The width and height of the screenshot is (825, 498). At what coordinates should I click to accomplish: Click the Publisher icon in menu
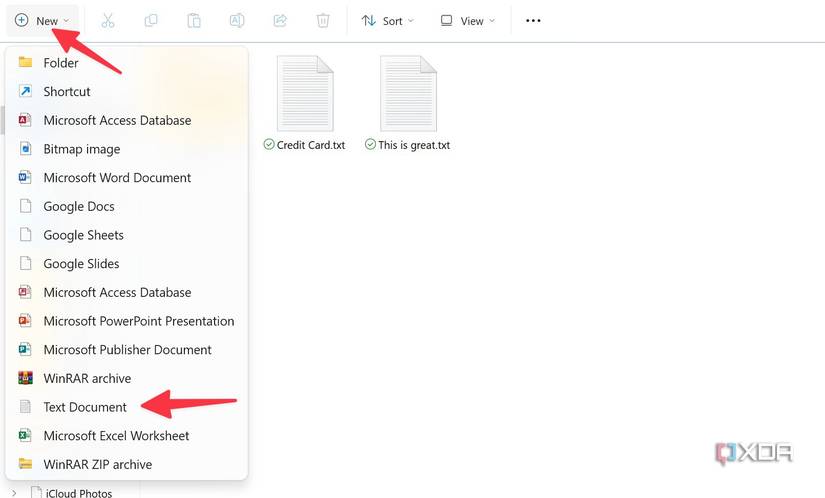25,349
